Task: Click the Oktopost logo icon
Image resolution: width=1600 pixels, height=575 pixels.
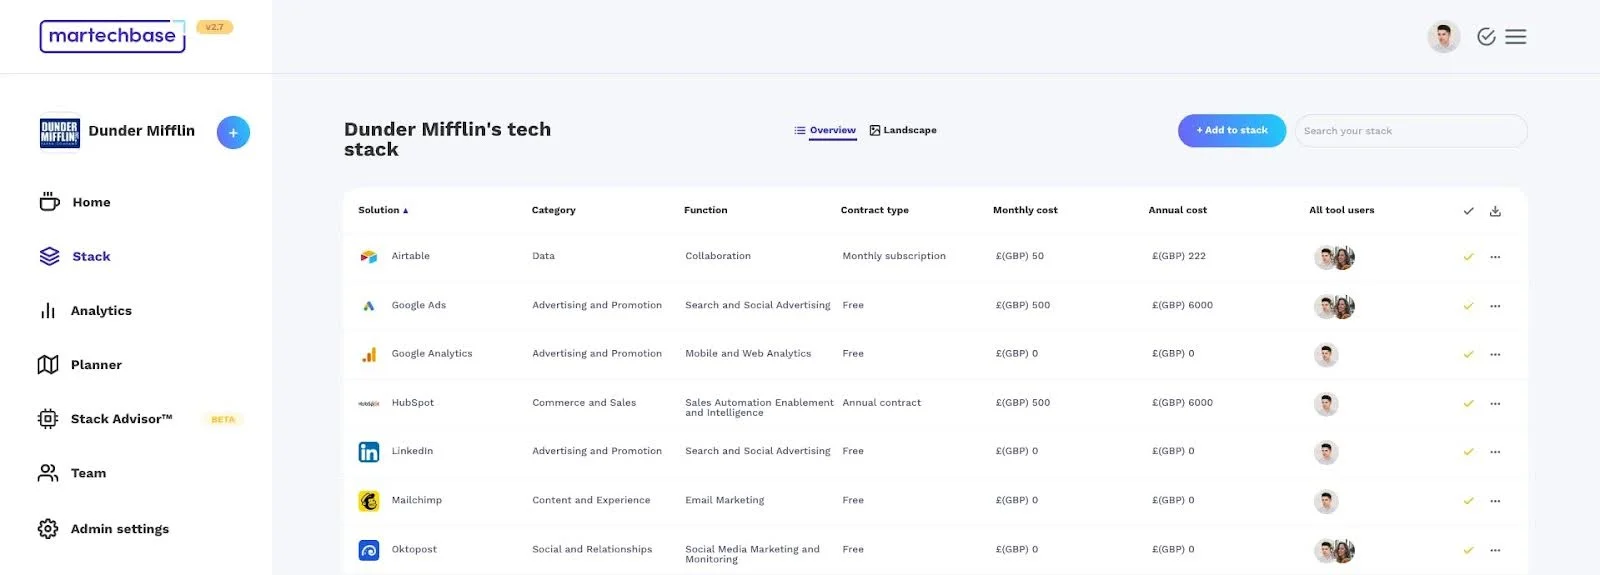Action: pos(369,550)
